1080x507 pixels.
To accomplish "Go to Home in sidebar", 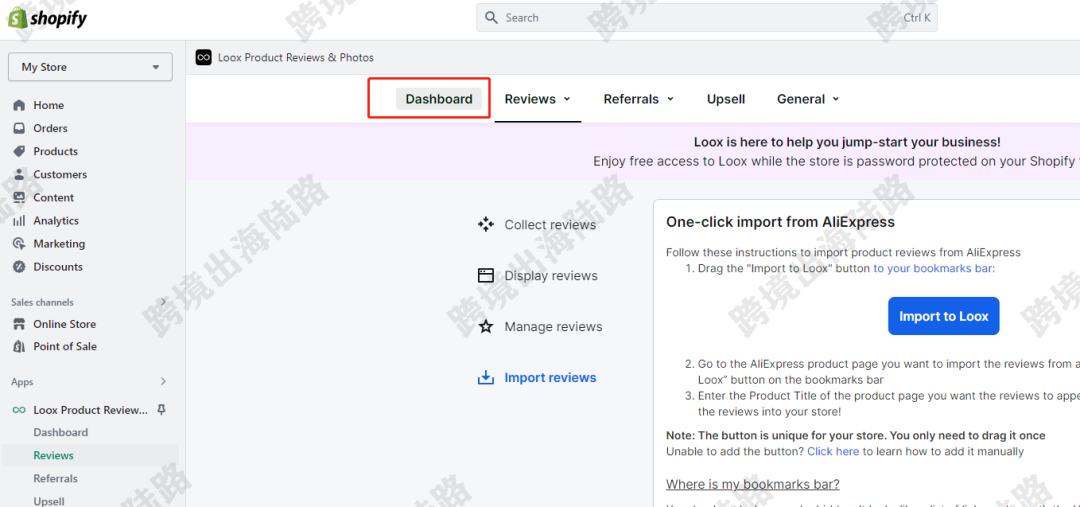I will (x=49, y=105).
